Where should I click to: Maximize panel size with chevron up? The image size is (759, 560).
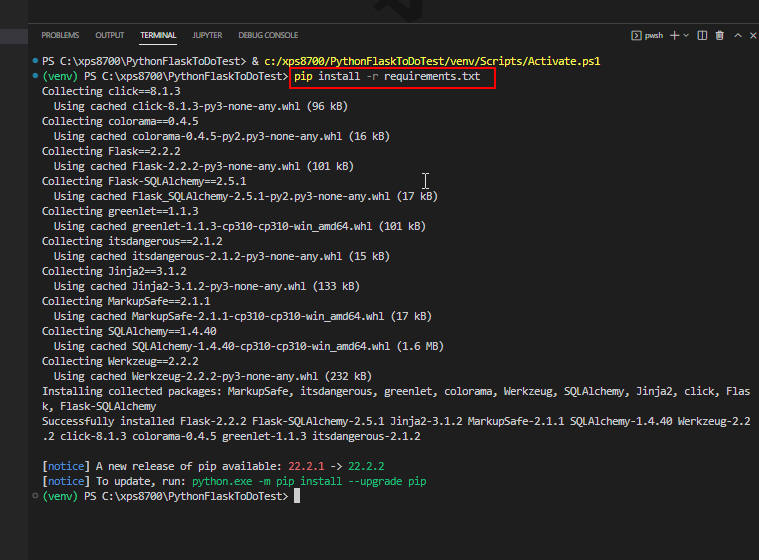(x=738, y=35)
